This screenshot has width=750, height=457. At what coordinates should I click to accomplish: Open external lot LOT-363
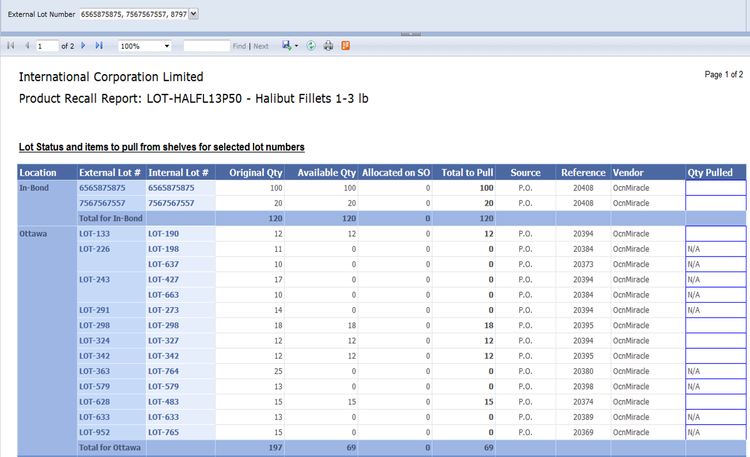[94, 371]
